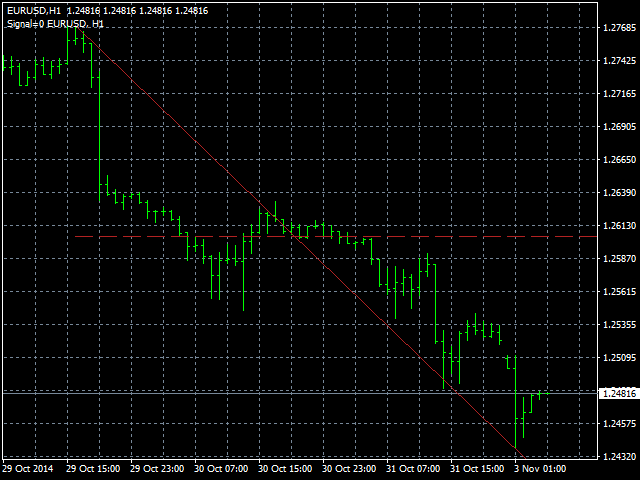Click the 29 Oct 2014 date label
This screenshot has width=640, height=480.
[28, 468]
